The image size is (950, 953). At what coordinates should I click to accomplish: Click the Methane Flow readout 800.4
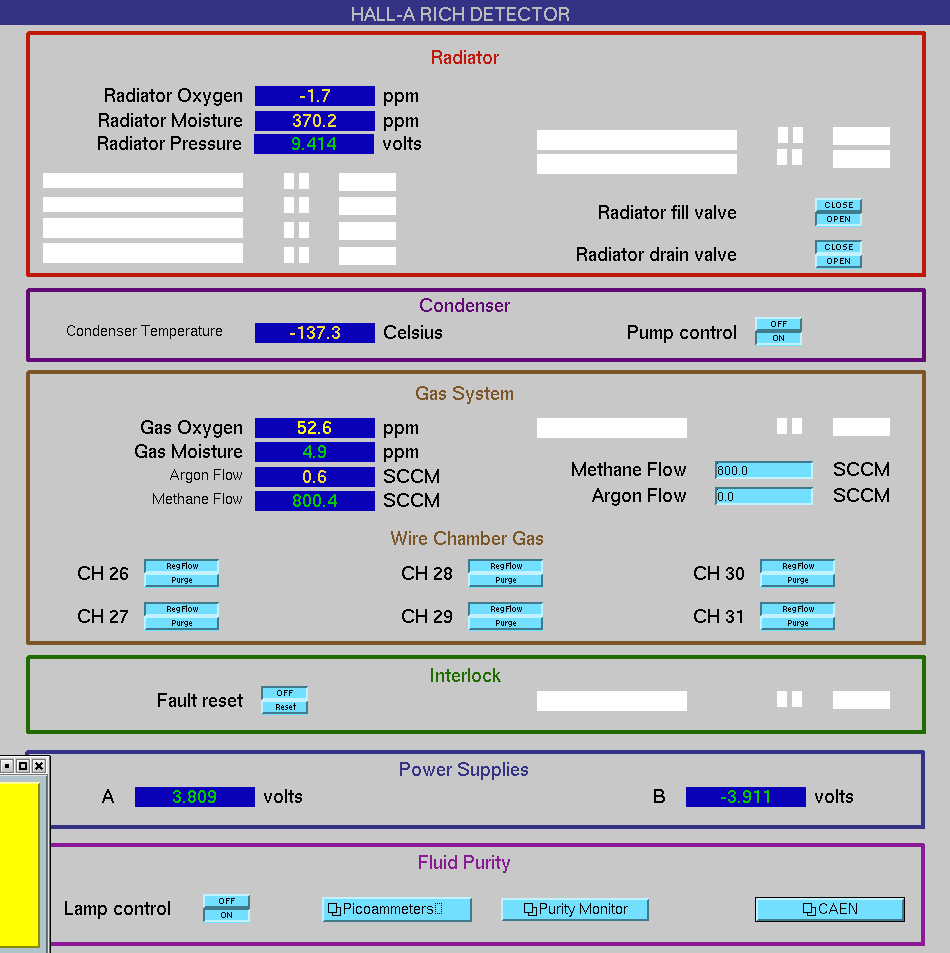(315, 501)
